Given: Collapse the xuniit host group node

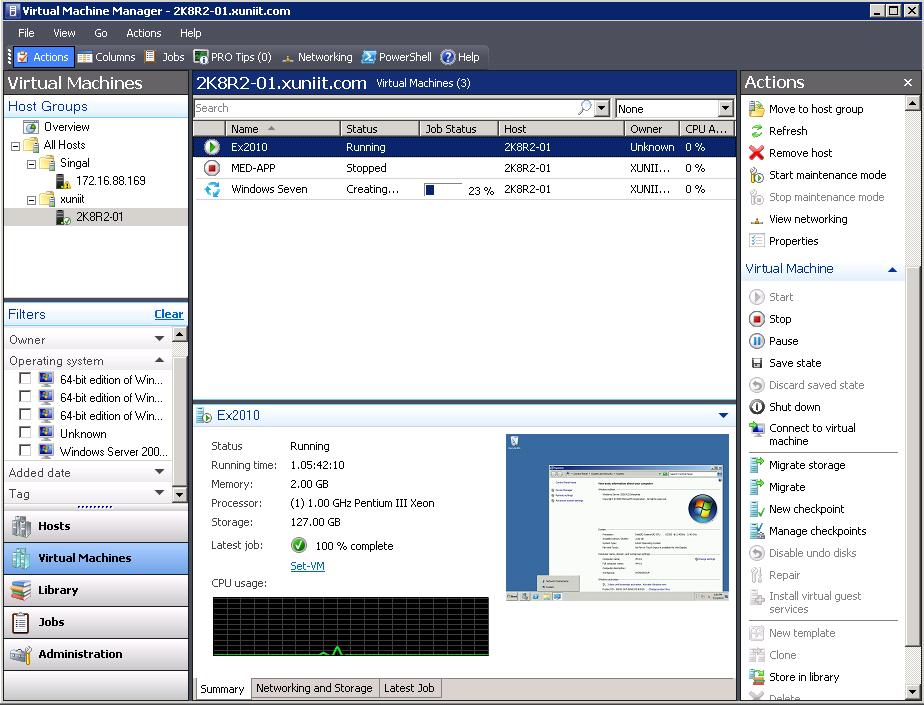Looking at the screenshot, I should point(32,200).
